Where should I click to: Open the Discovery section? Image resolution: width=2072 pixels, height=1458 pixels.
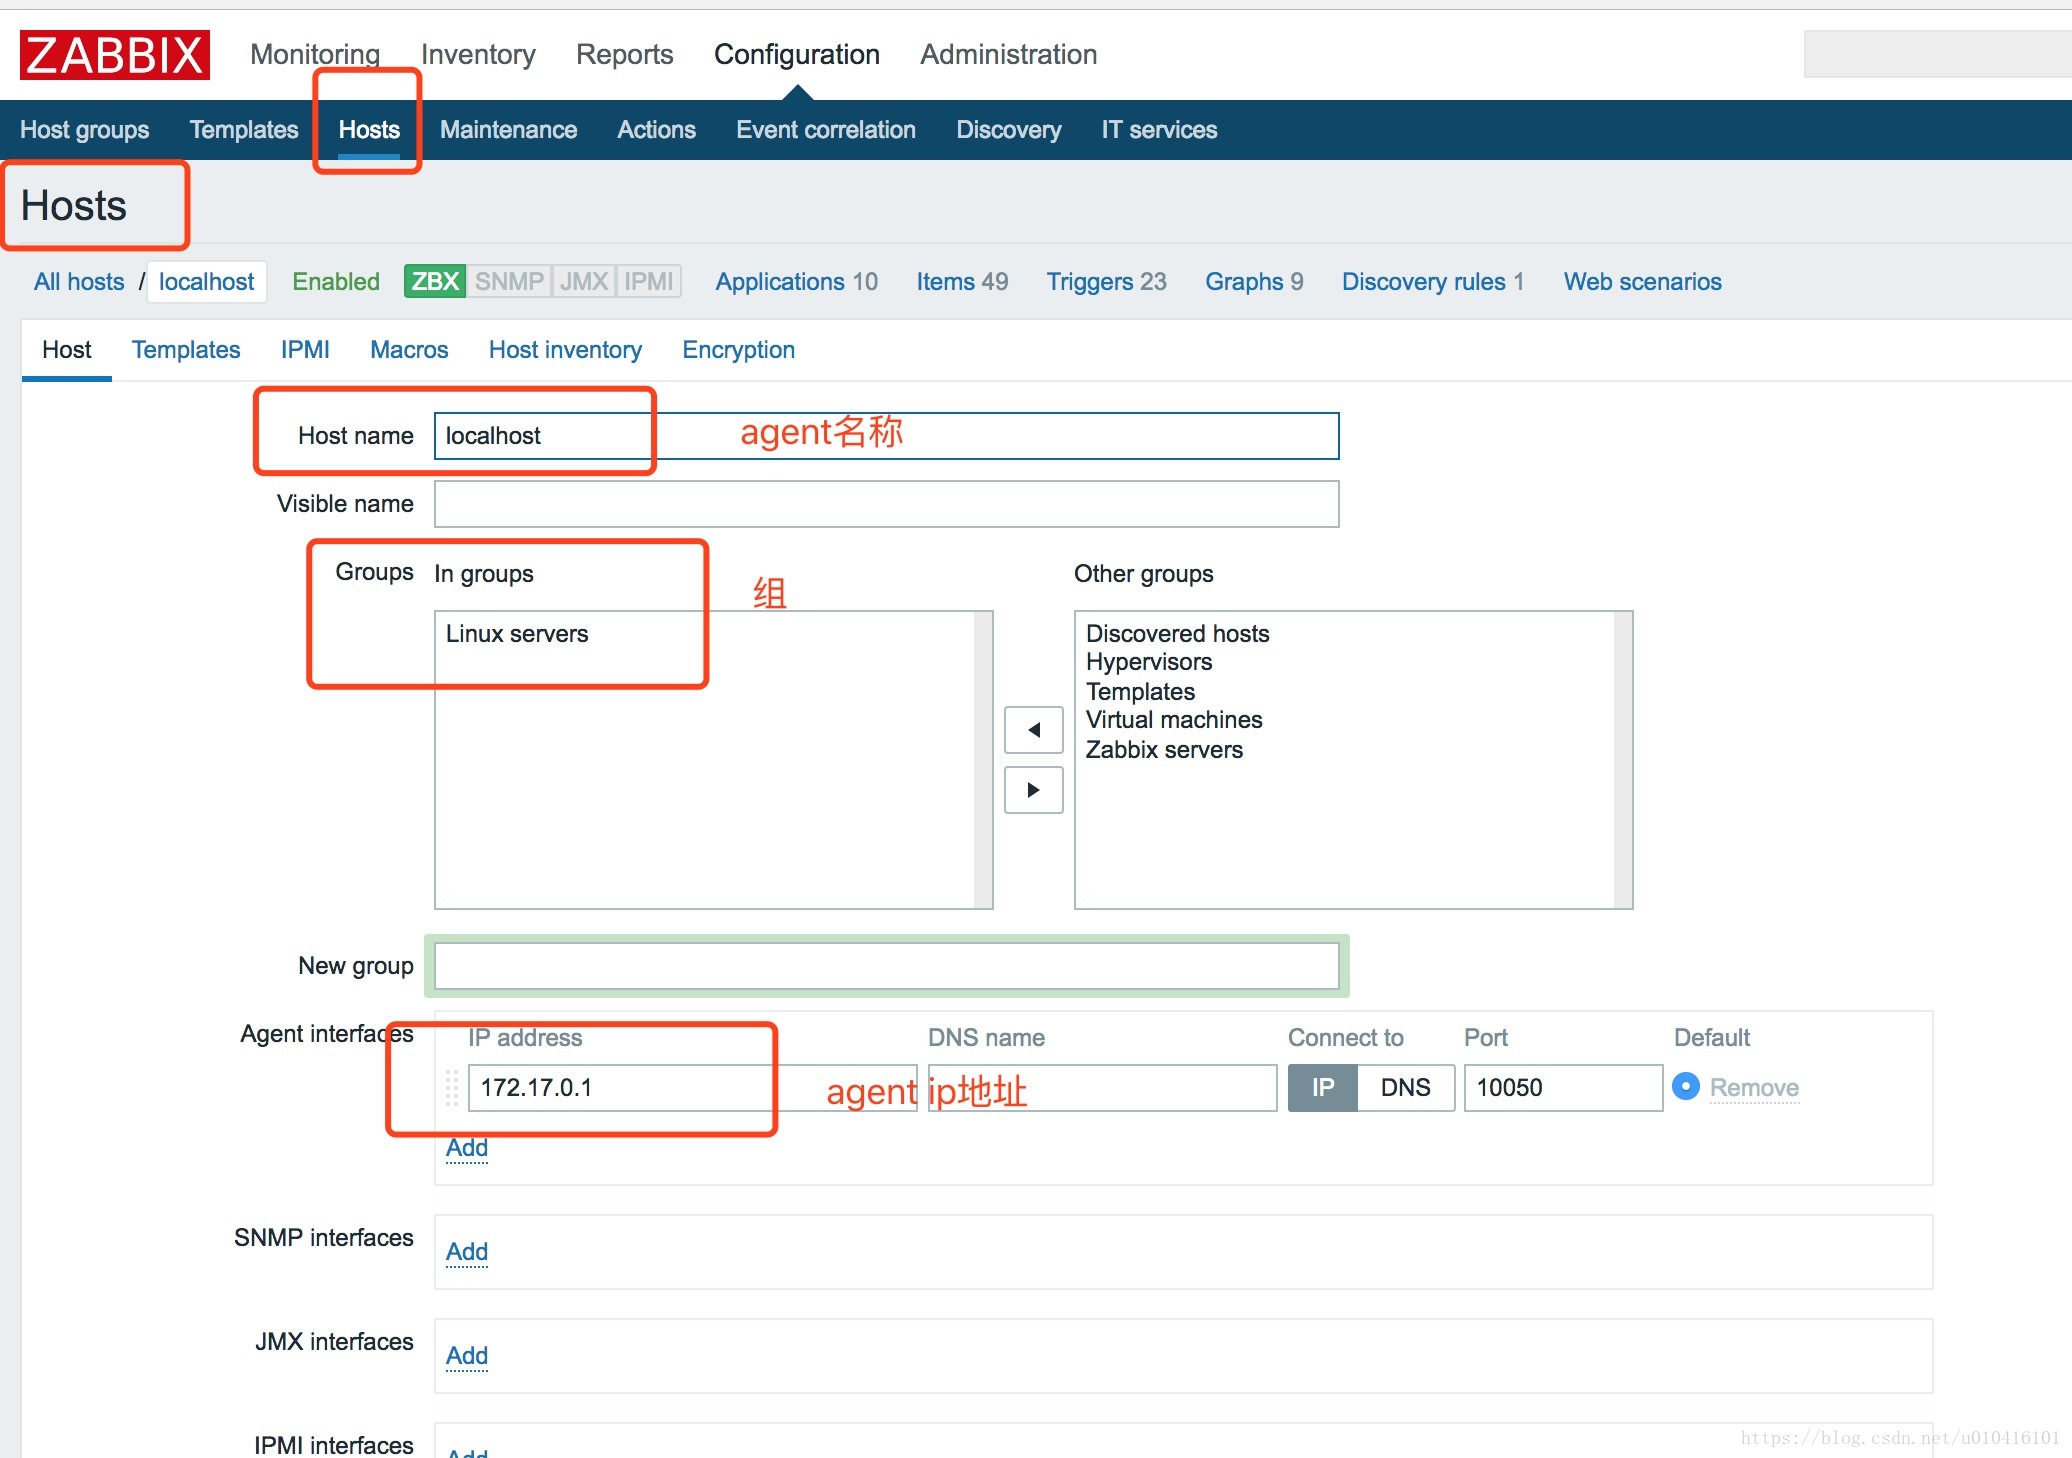(1008, 130)
